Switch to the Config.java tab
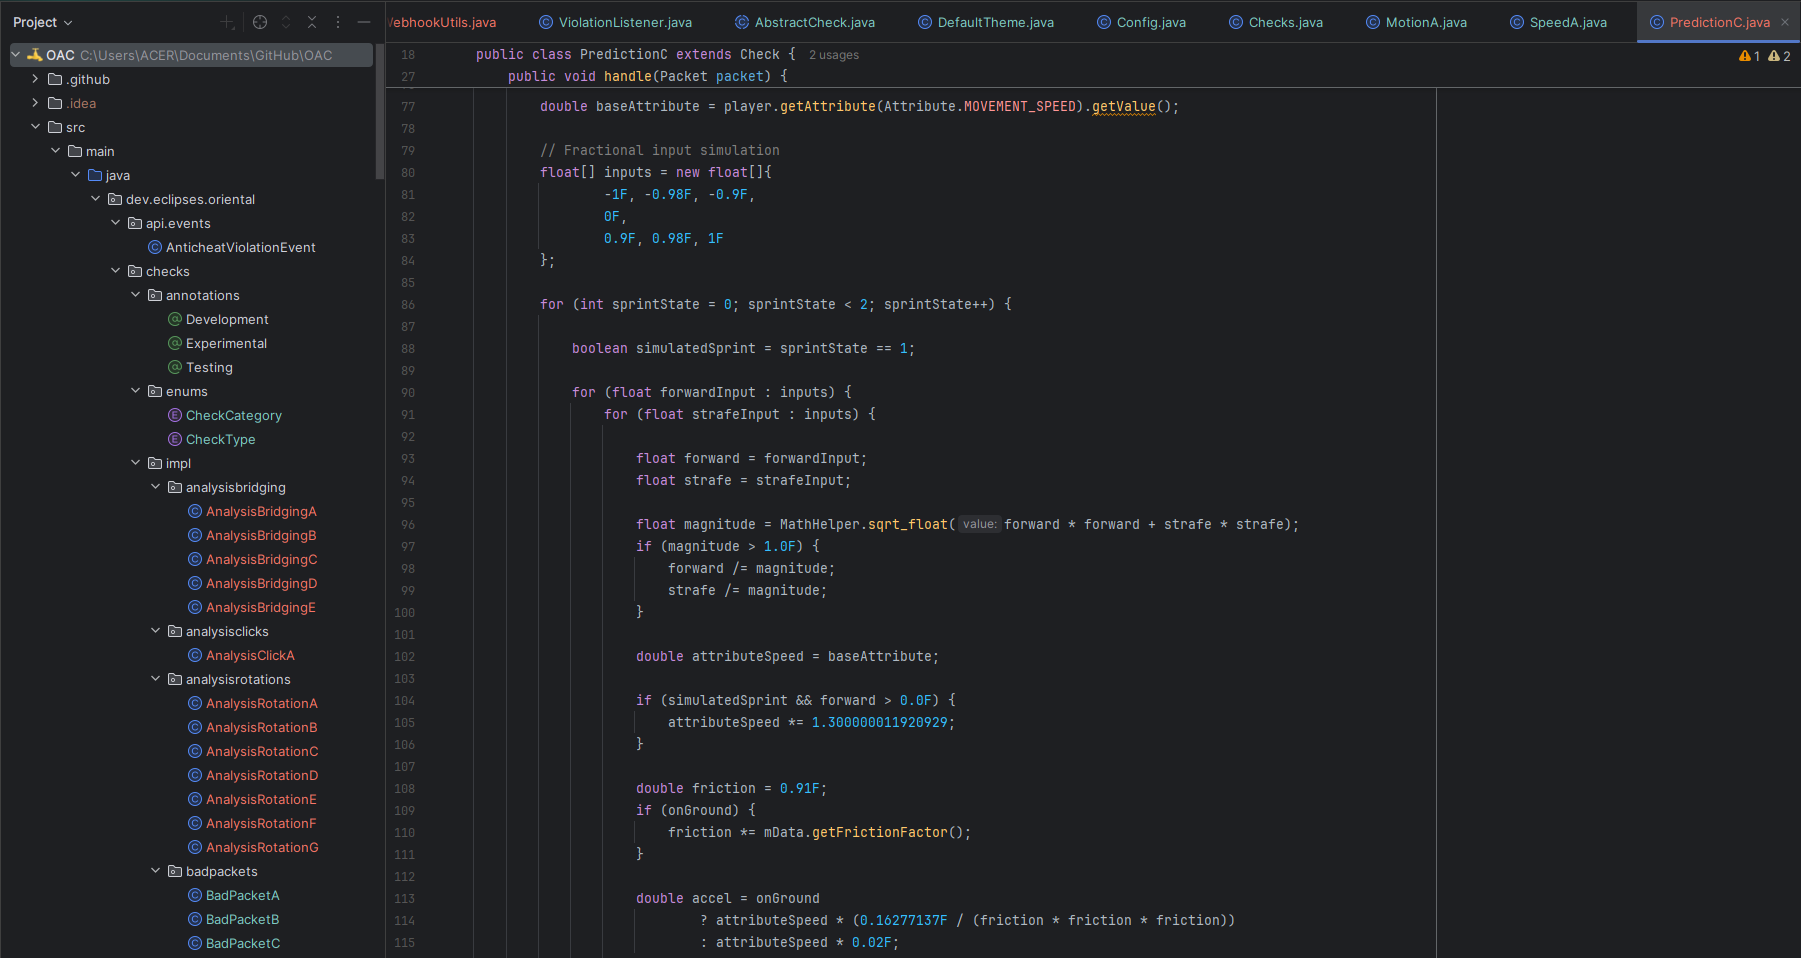Screen dimensions: 1801x958 pos(1141,22)
